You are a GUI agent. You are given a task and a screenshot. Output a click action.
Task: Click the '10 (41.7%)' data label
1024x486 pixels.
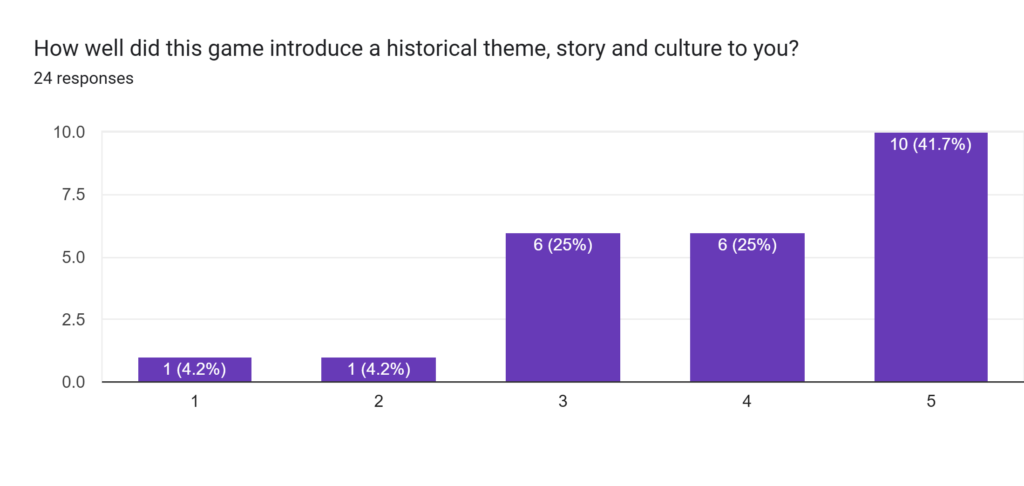(x=931, y=145)
